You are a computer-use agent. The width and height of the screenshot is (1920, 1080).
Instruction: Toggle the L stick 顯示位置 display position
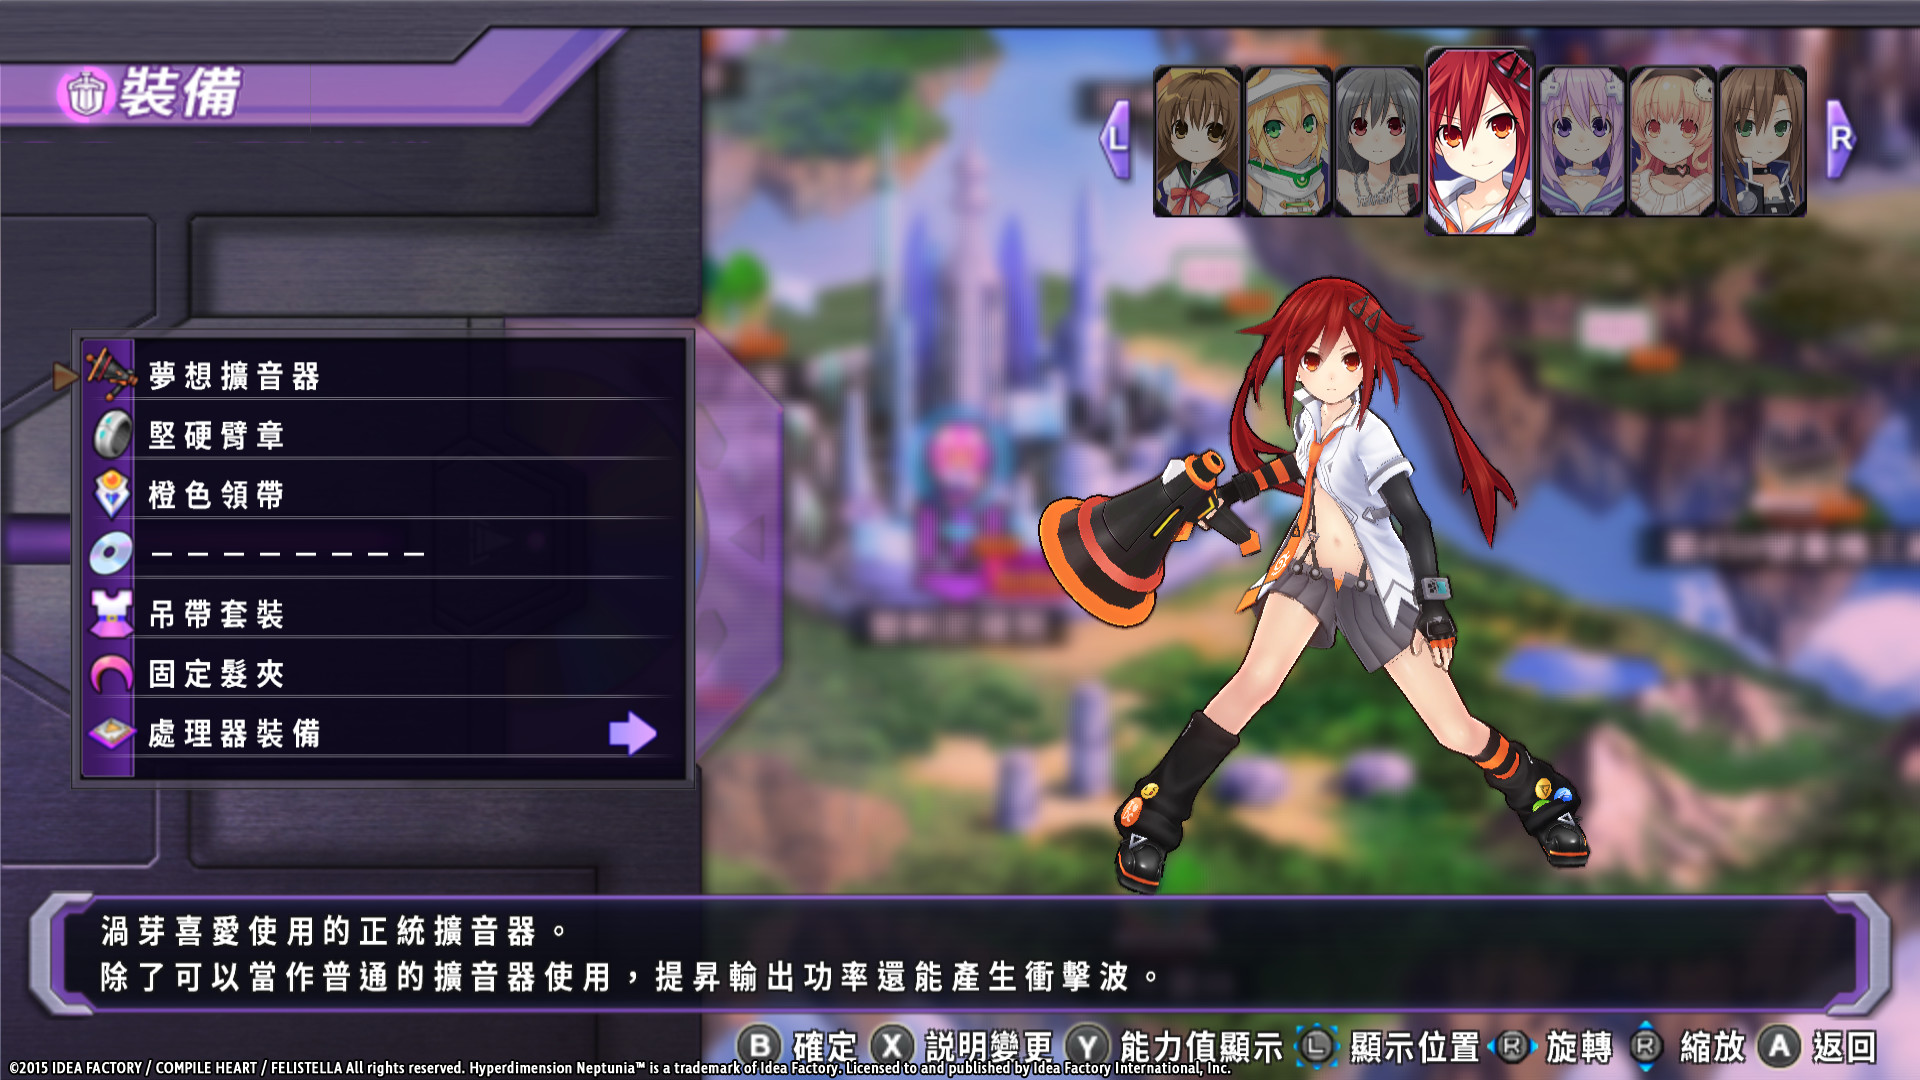(1316, 1046)
